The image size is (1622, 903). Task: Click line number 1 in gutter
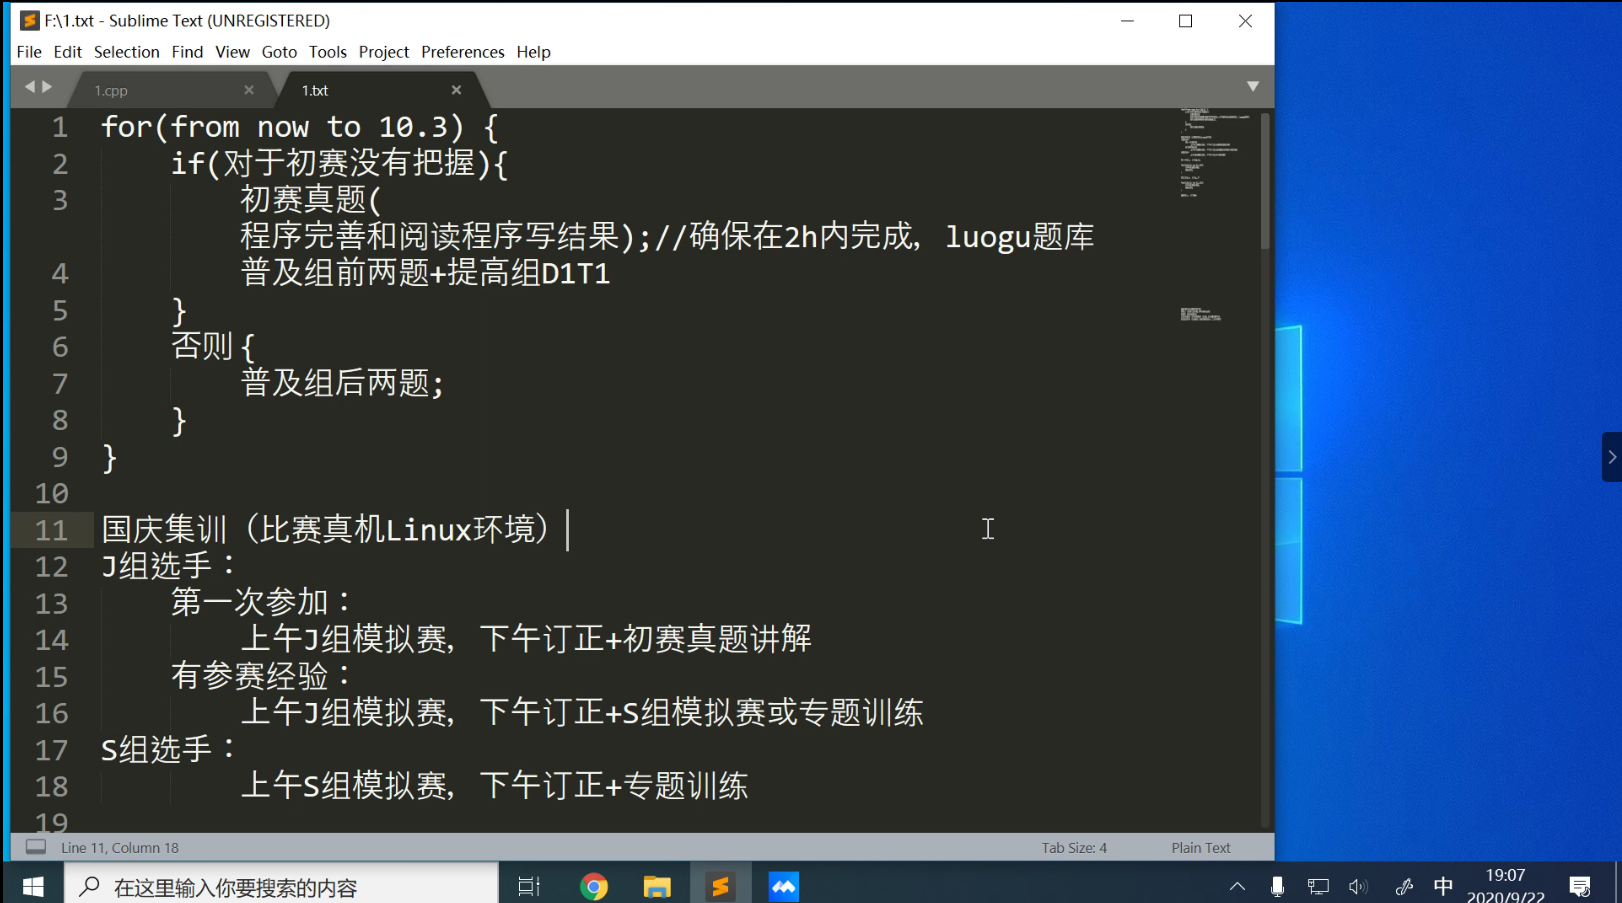tap(60, 128)
